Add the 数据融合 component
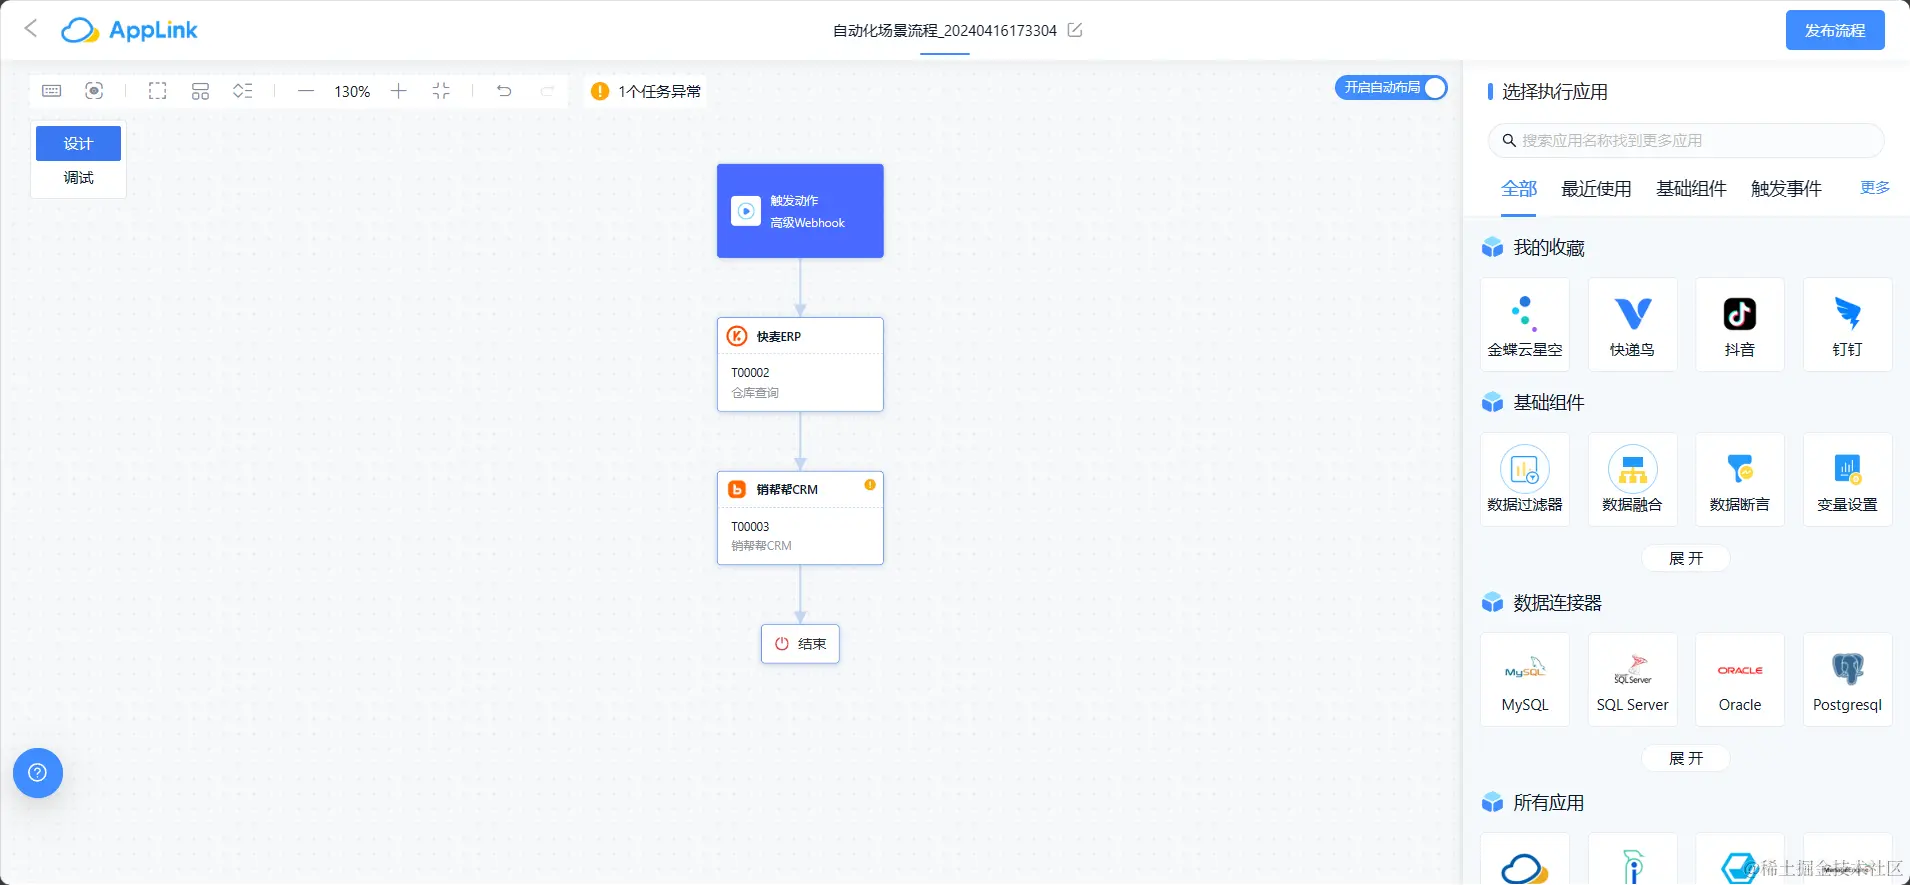1910x885 pixels. 1632,480
